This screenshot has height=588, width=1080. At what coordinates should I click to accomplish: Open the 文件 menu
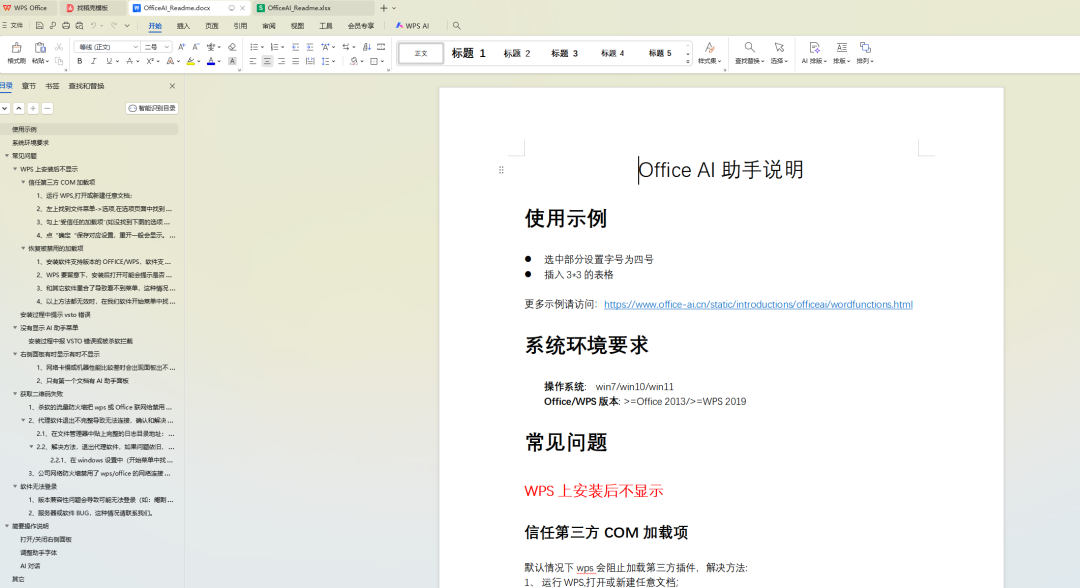[x=12, y=25]
